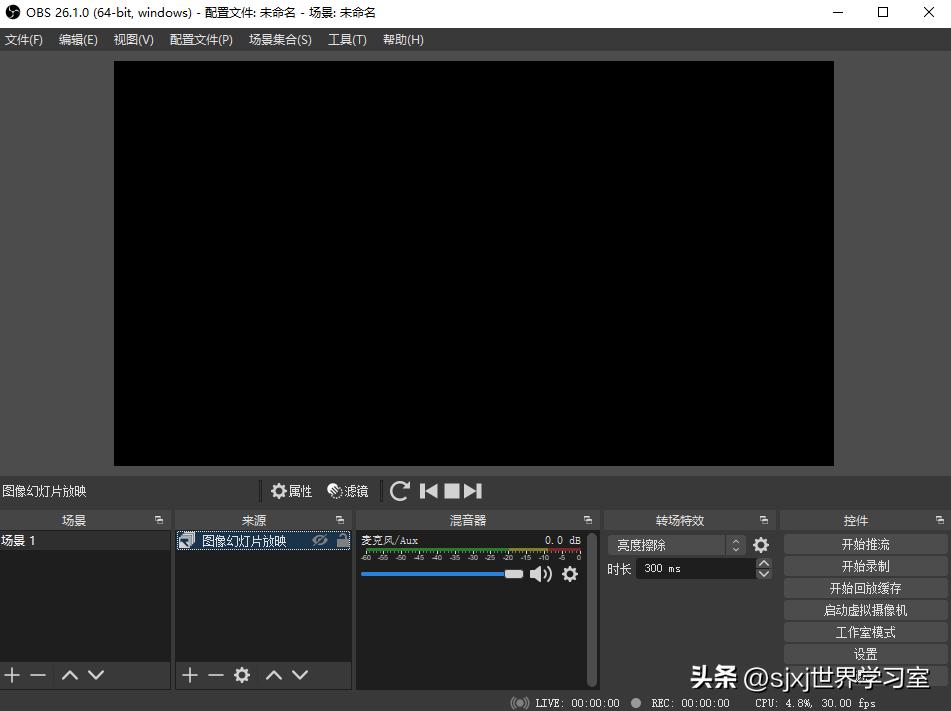The width and height of the screenshot is (951, 711).
Task: Toggle visibility of 图像幻灯片放映 source
Action: 320,539
